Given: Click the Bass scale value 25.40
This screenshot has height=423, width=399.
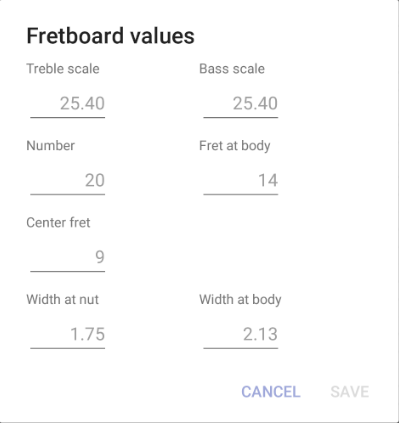Looking at the screenshot, I should tap(255, 103).
